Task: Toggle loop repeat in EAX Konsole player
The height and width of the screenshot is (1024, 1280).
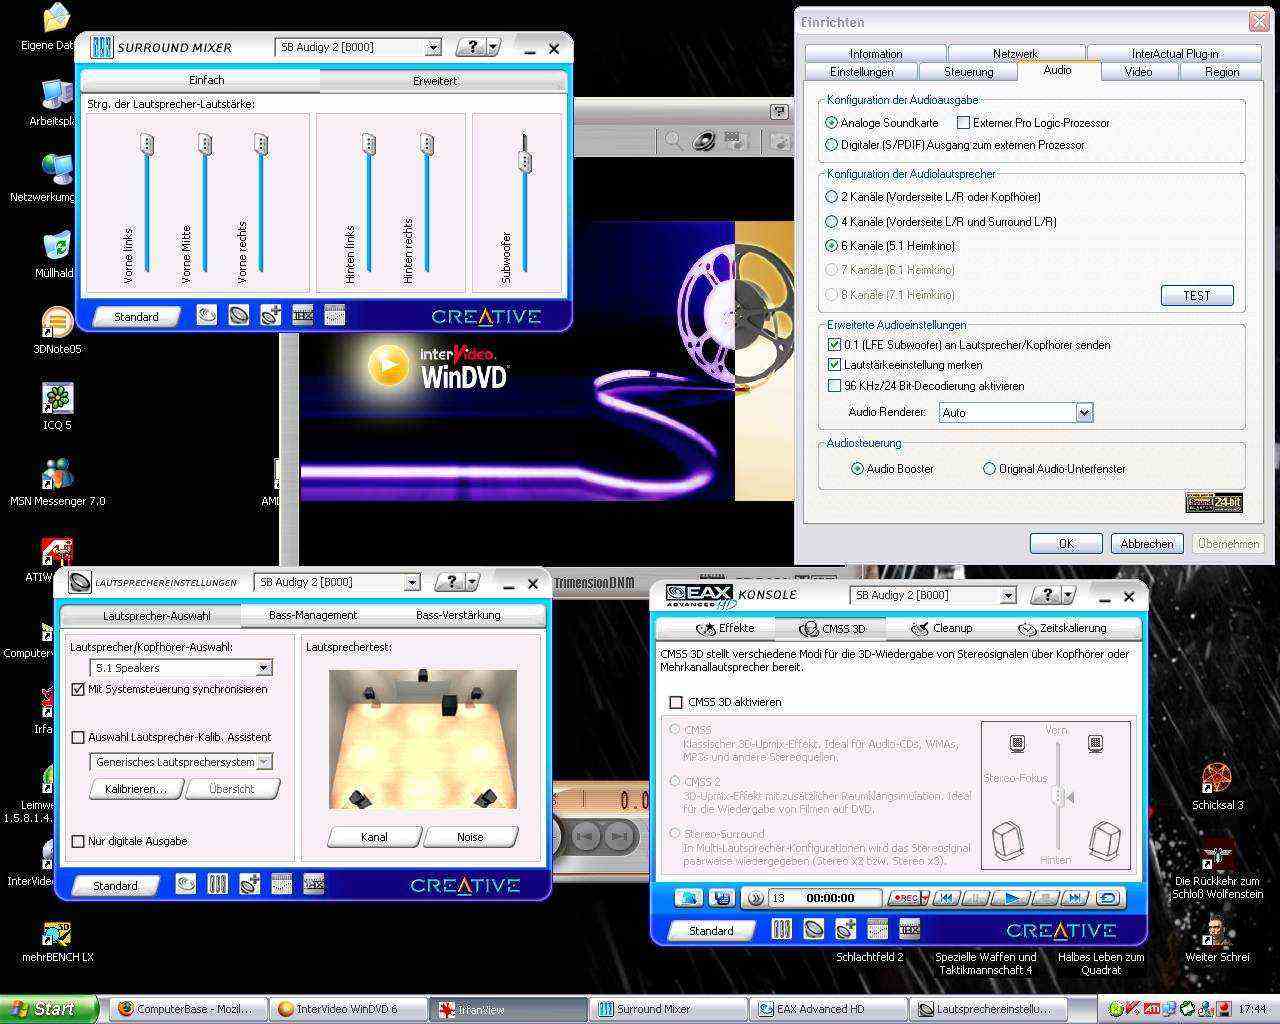Action: point(1108,898)
